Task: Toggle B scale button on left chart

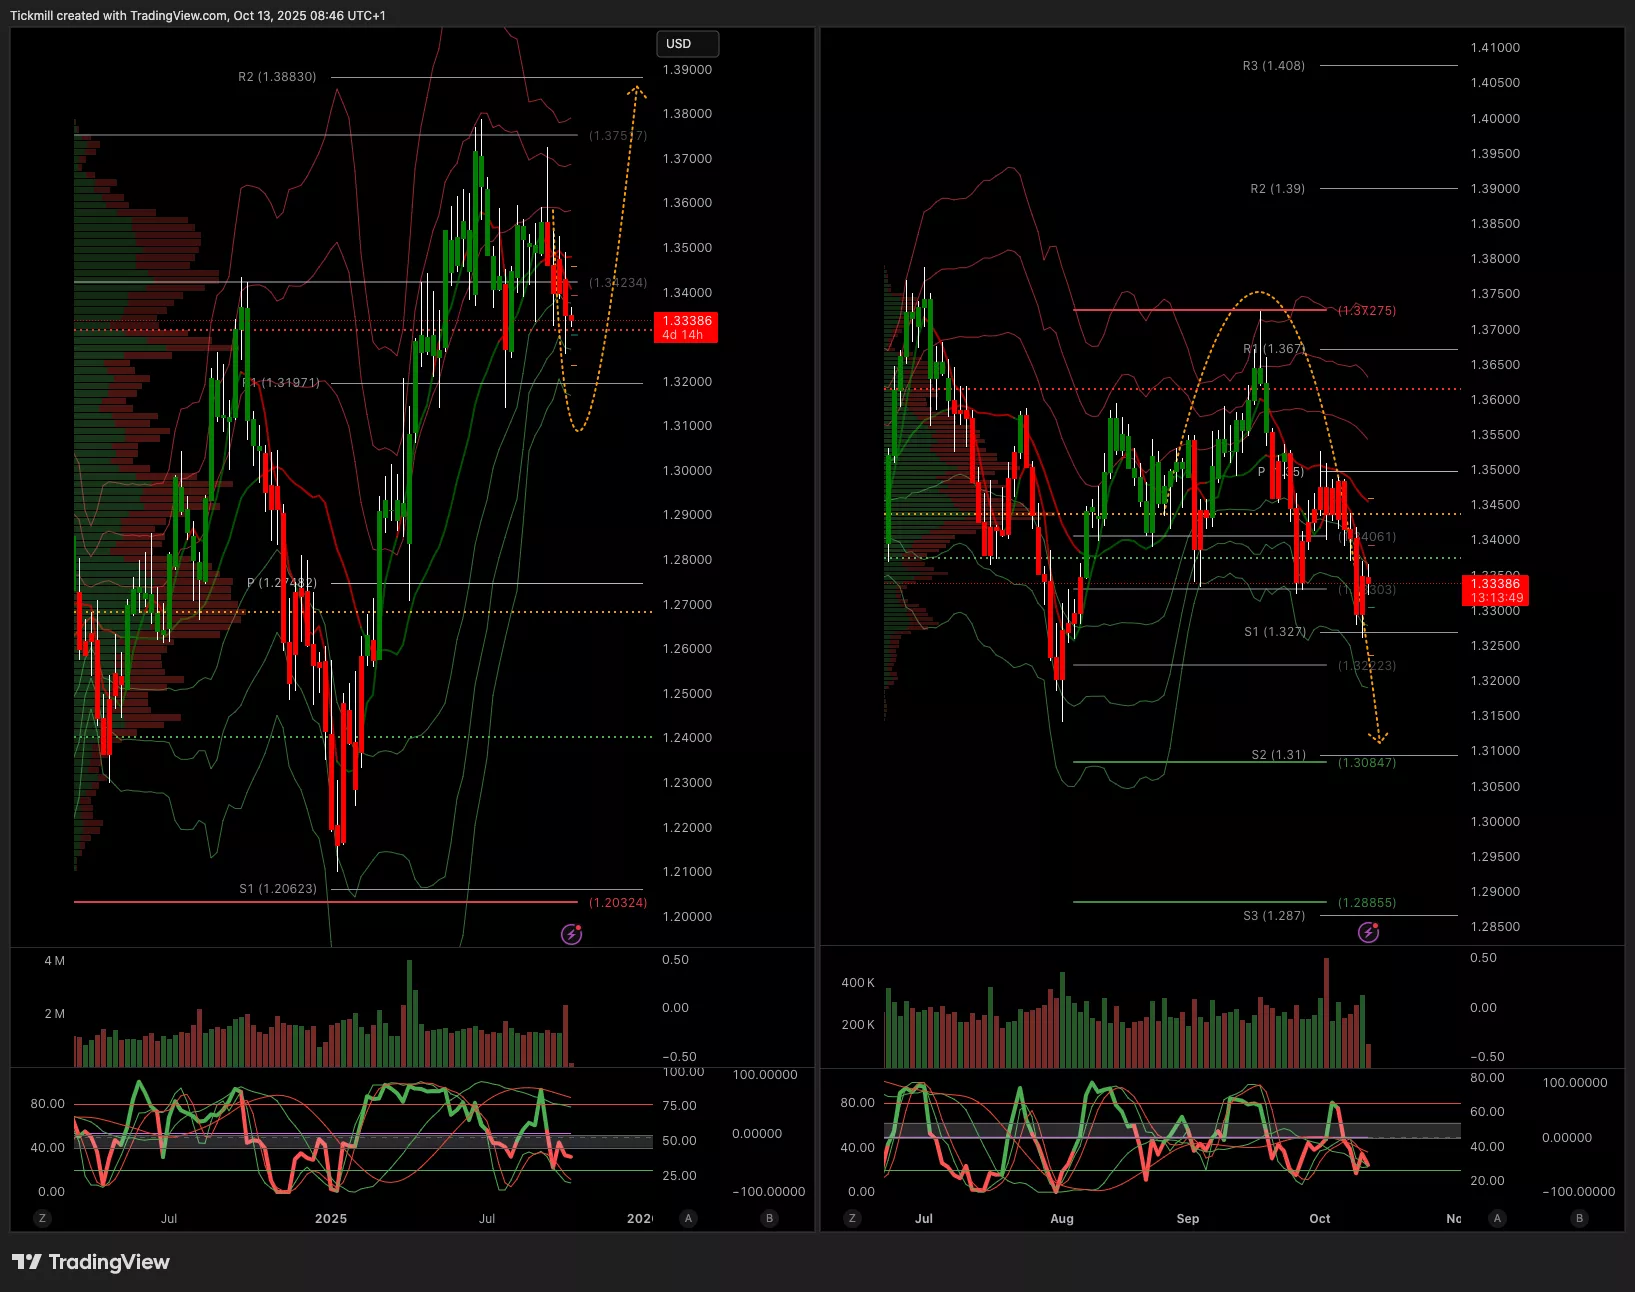Action: click(x=769, y=1218)
